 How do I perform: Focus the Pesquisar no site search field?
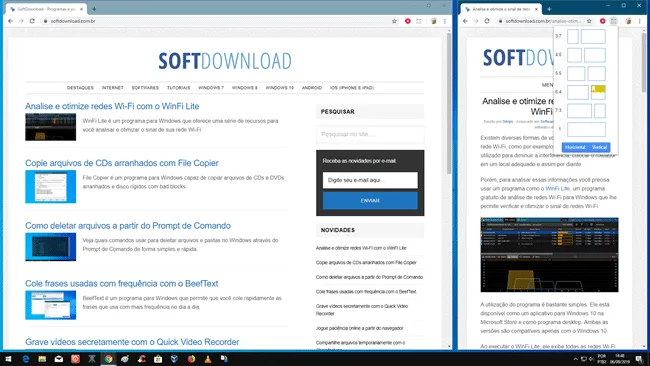(x=370, y=134)
